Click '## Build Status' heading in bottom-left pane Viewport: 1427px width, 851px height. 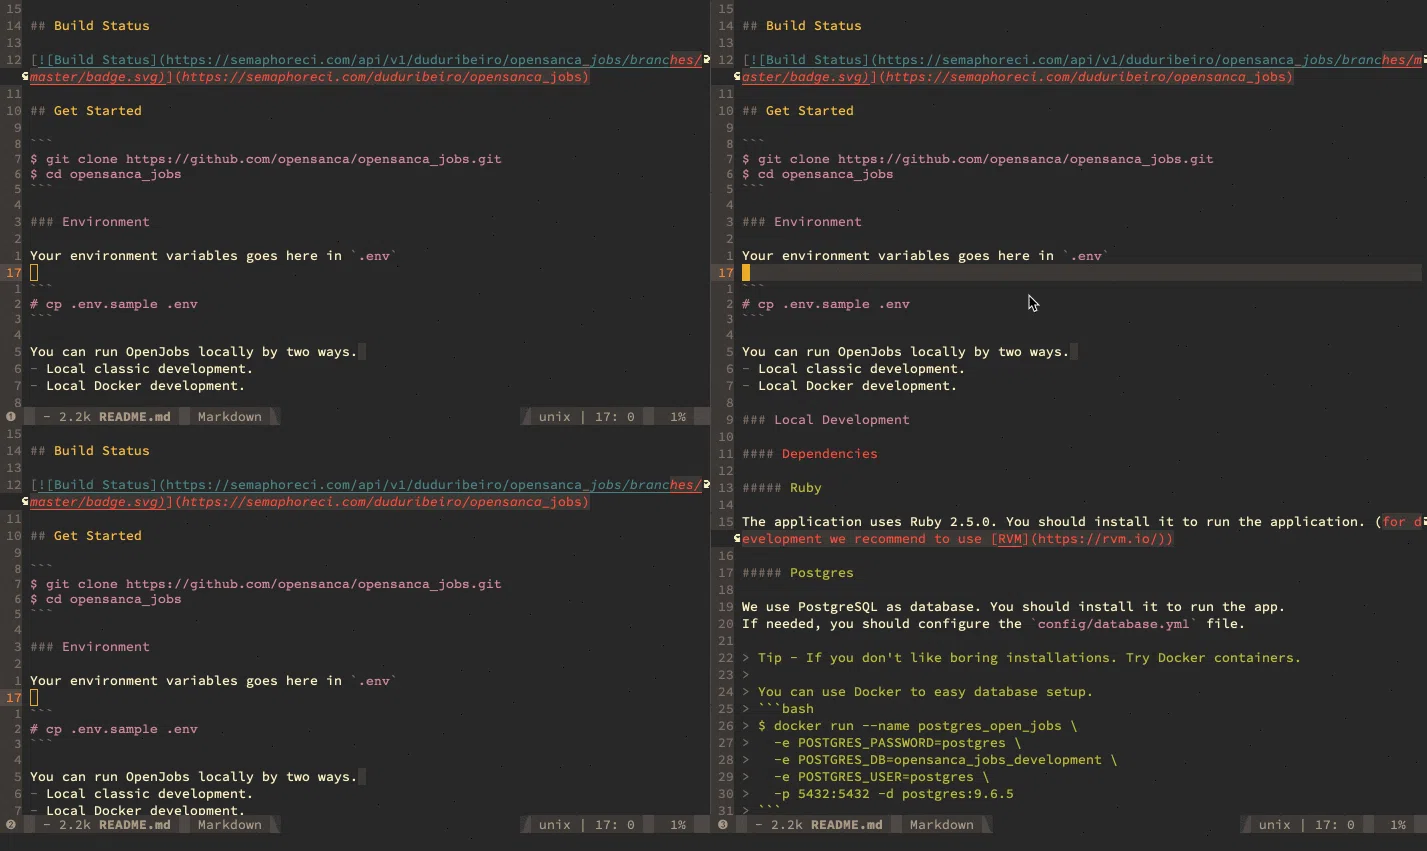tap(90, 451)
